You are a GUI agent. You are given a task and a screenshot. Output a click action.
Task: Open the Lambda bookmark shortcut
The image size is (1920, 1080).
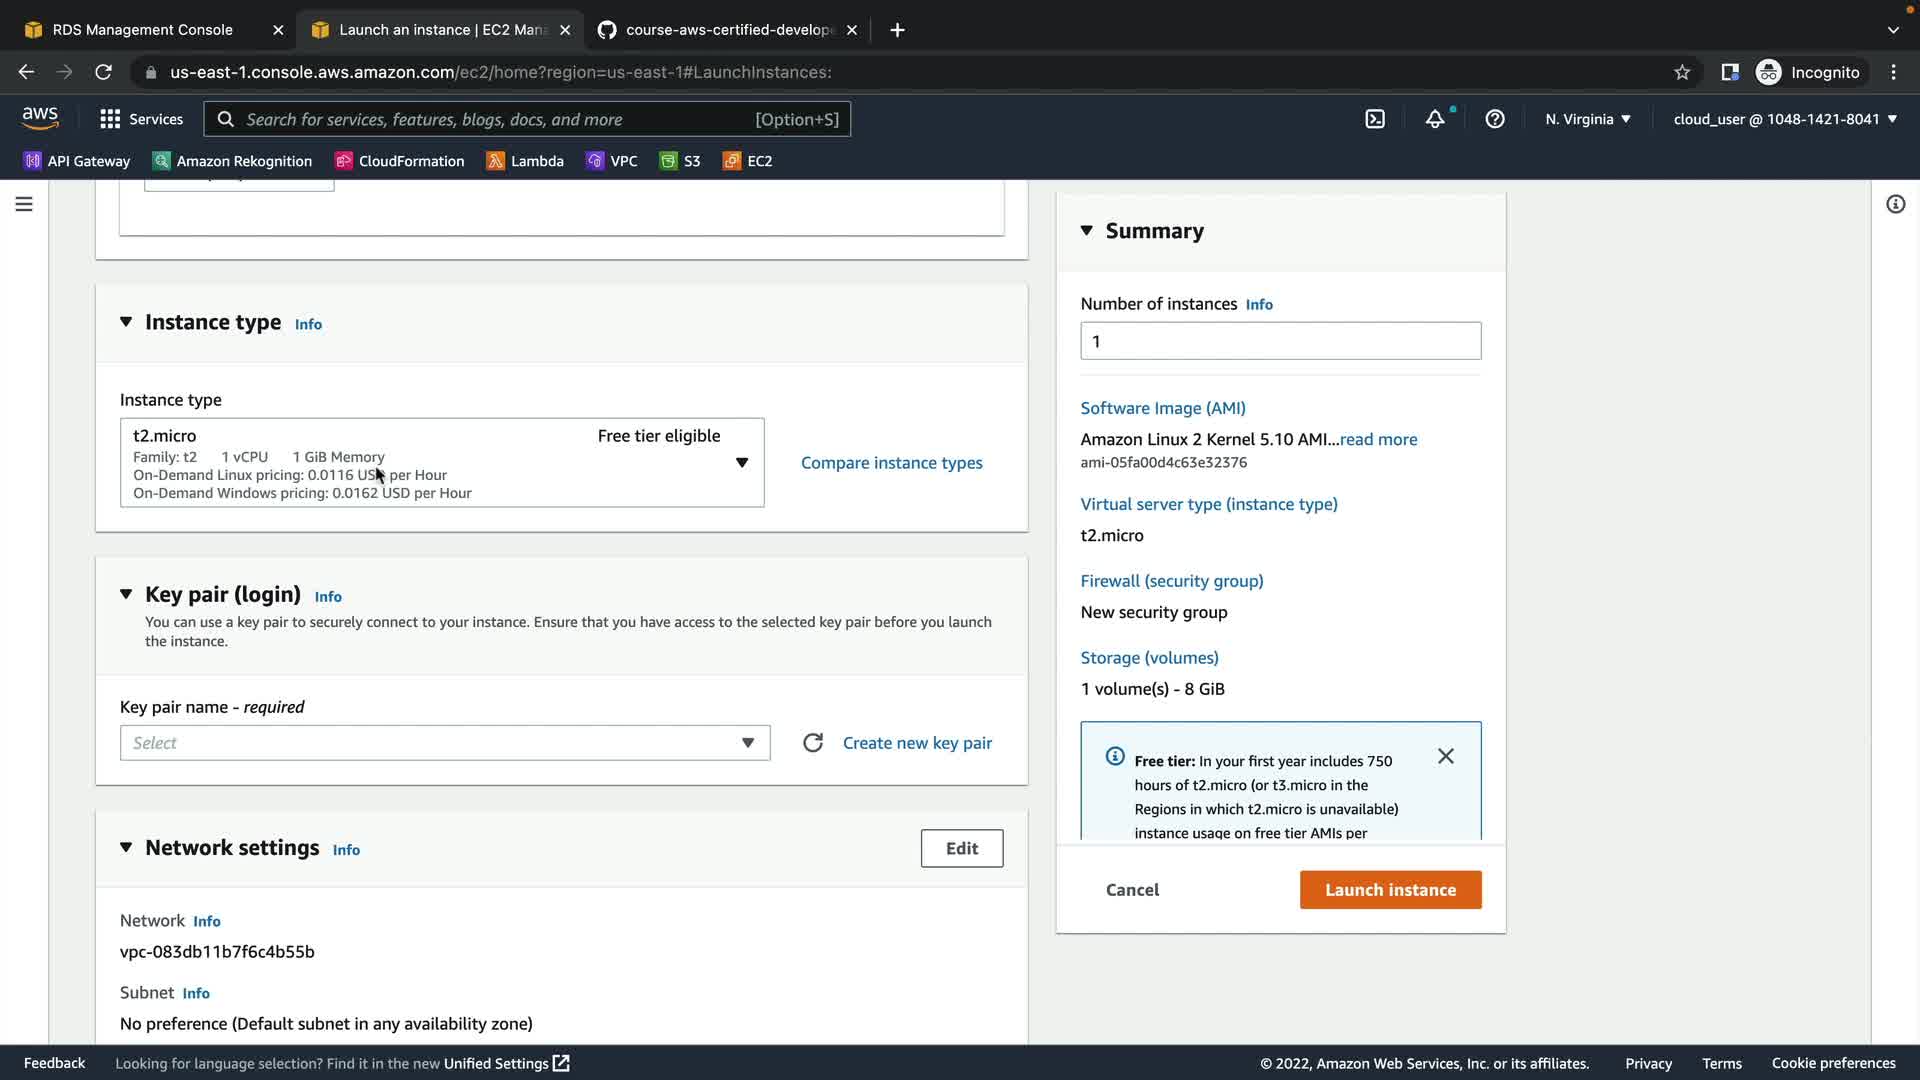(525, 161)
